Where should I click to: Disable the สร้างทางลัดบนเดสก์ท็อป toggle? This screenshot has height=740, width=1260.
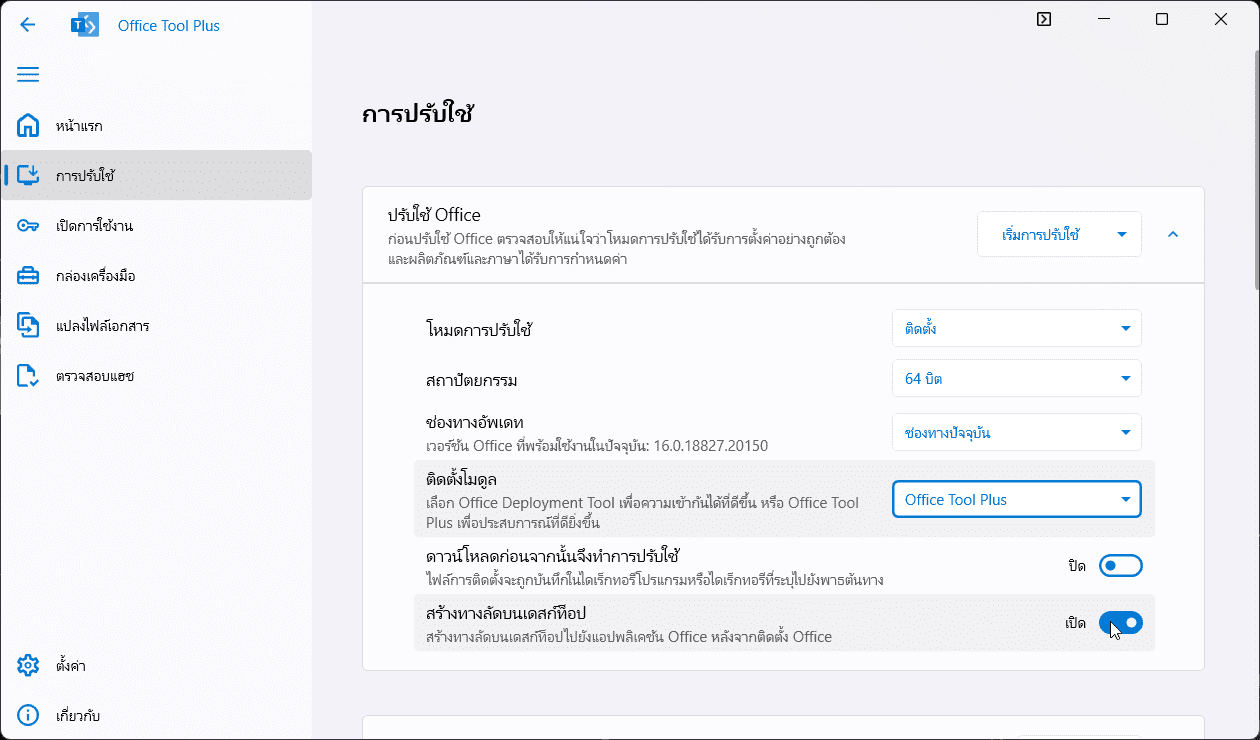(1121, 623)
